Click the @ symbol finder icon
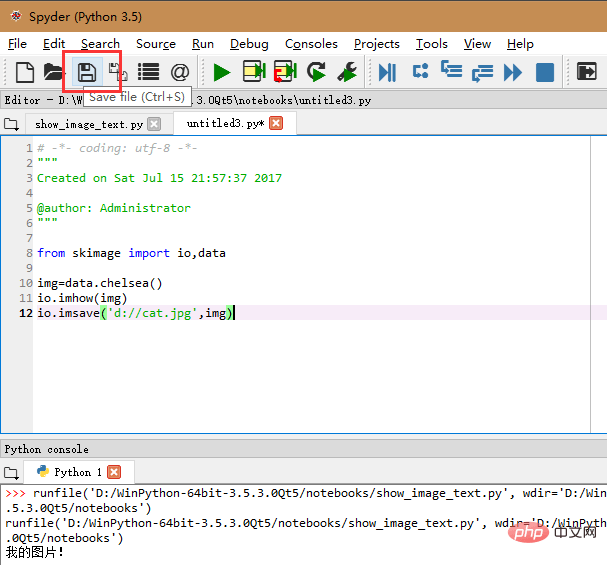This screenshot has width=607, height=565. pos(180,72)
